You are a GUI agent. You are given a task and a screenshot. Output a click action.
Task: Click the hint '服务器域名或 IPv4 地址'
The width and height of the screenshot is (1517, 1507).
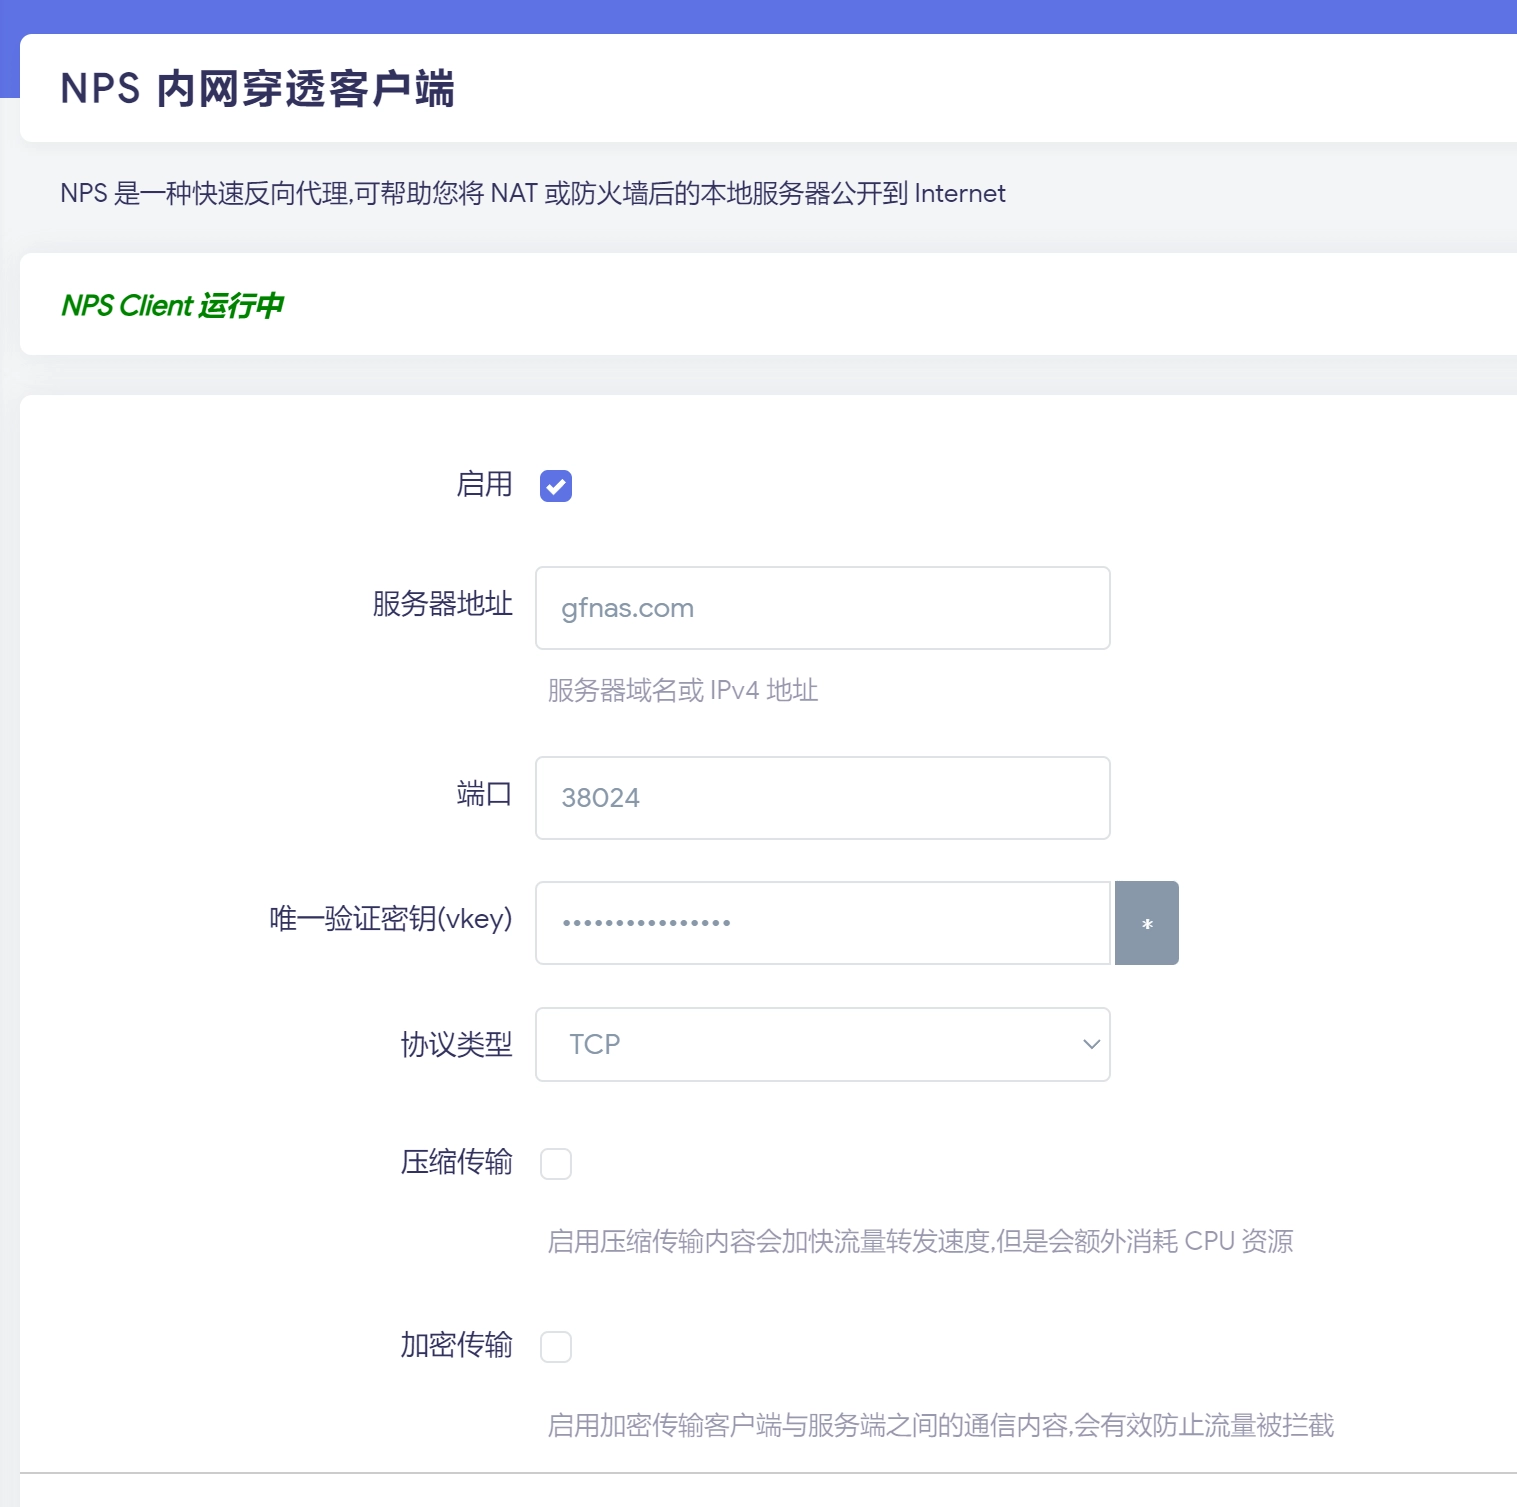(683, 690)
